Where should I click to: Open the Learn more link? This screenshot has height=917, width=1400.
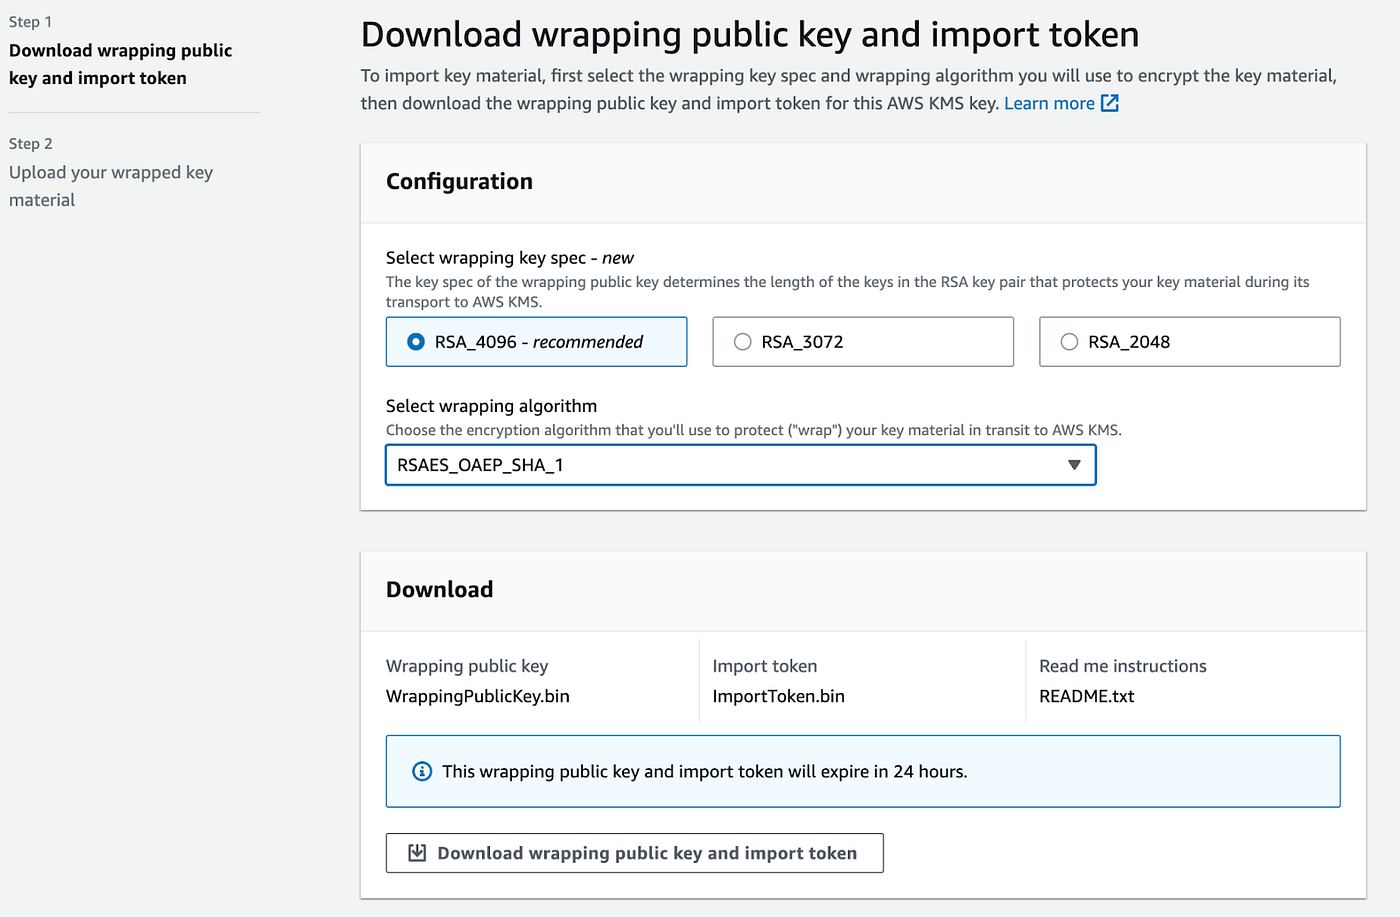click(1049, 103)
